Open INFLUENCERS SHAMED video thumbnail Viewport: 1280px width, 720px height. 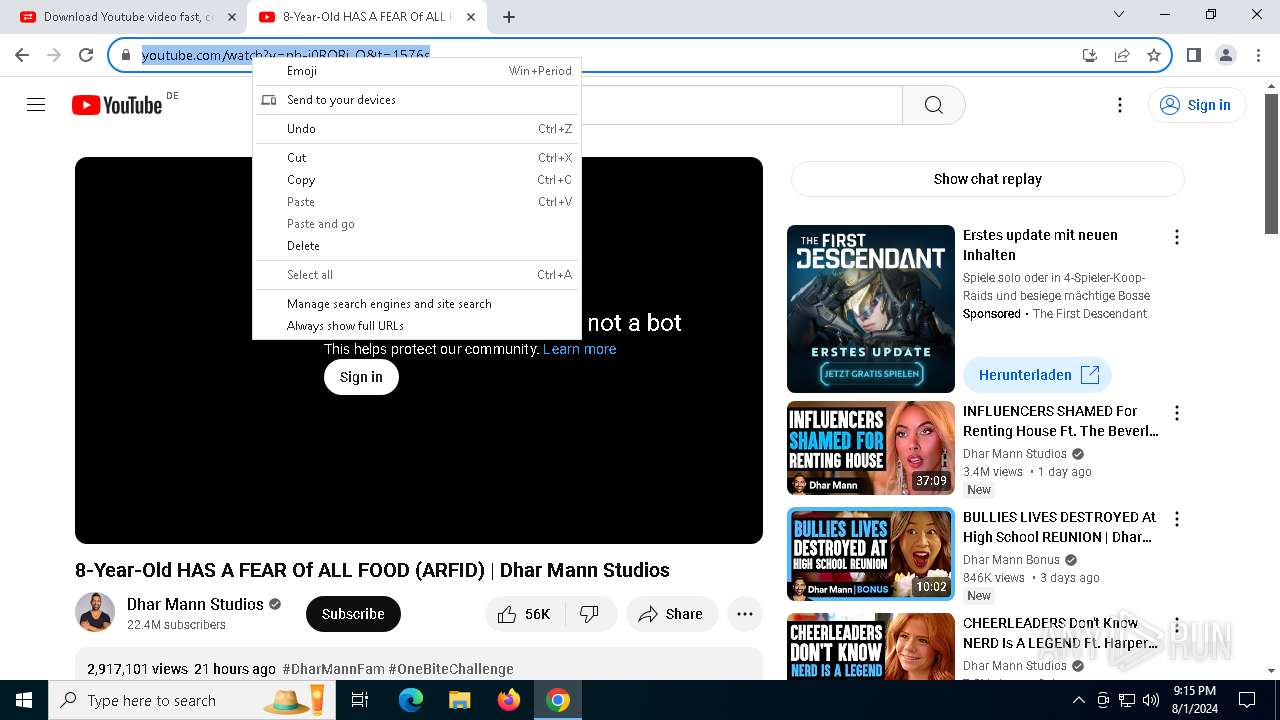click(x=871, y=448)
